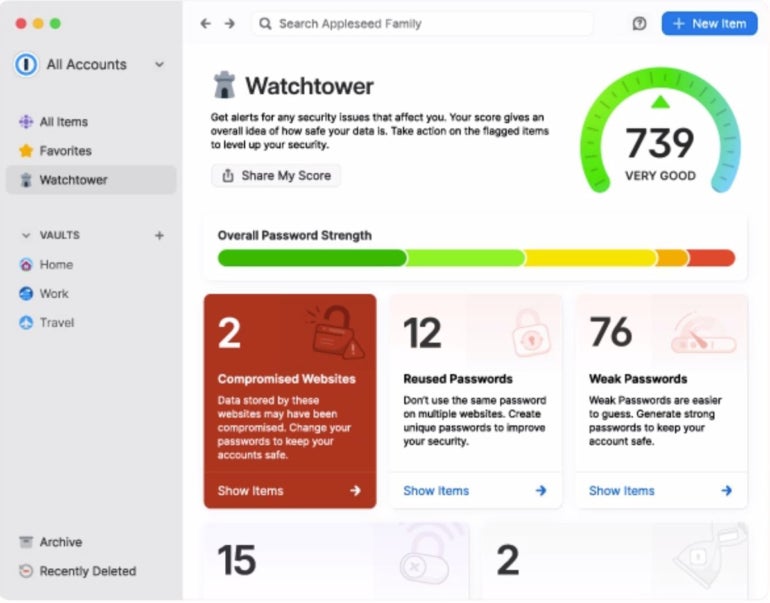770x603 pixels.
Task: Collapse the Vaults section chevron
Action: pyautogui.click(x=26, y=236)
